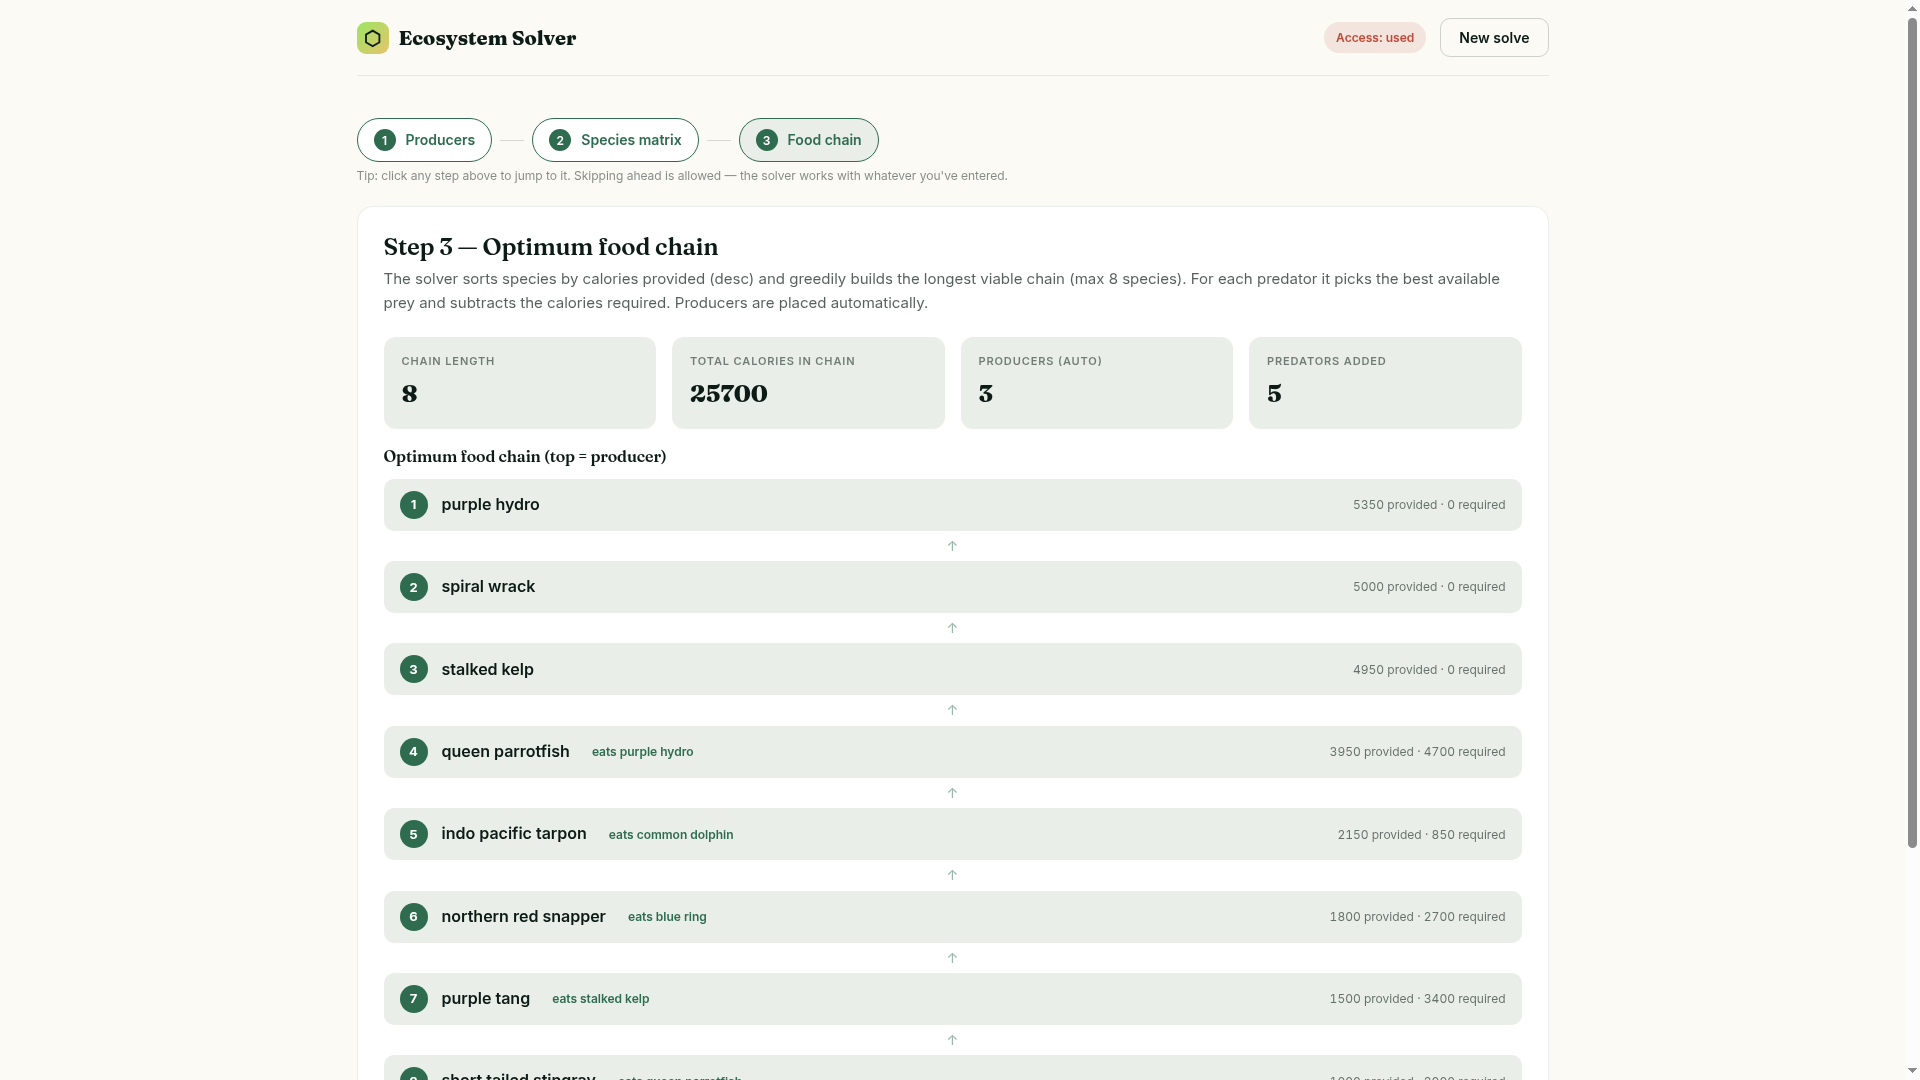Select the queen parrotfish chain row
Viewport: 1920px width, 1080px height.
[952, 752]
